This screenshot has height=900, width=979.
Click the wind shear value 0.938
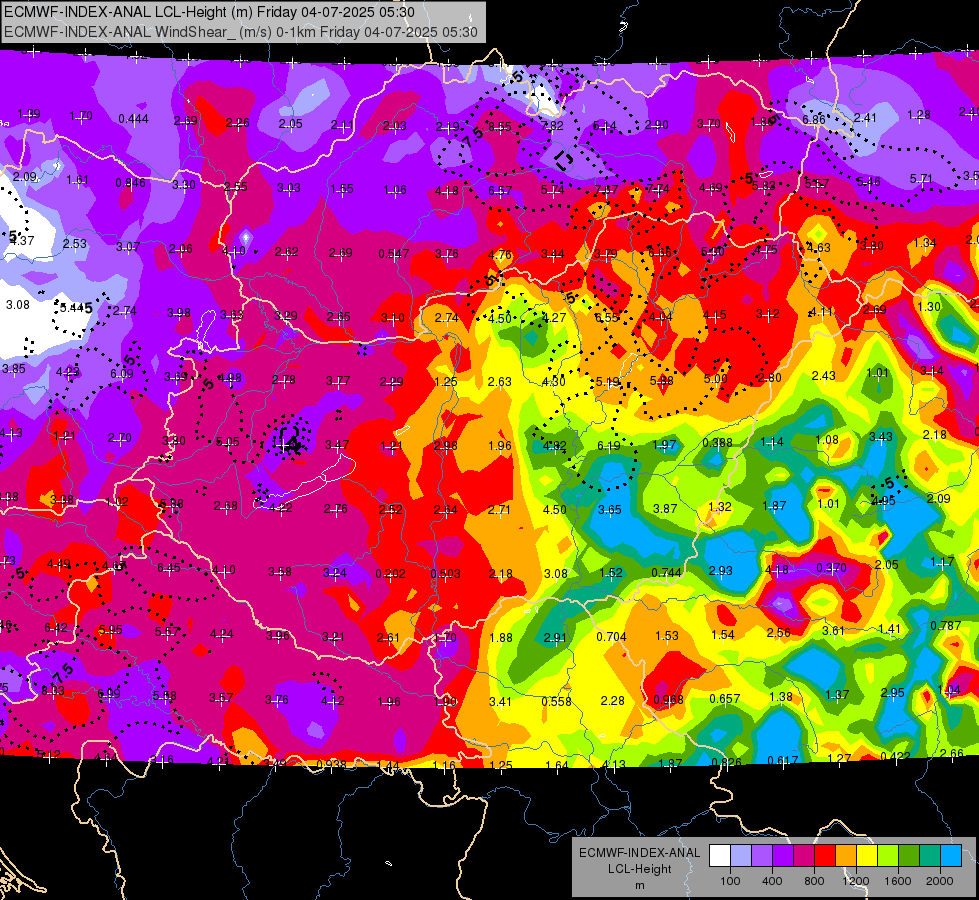(x=332, y=764)
